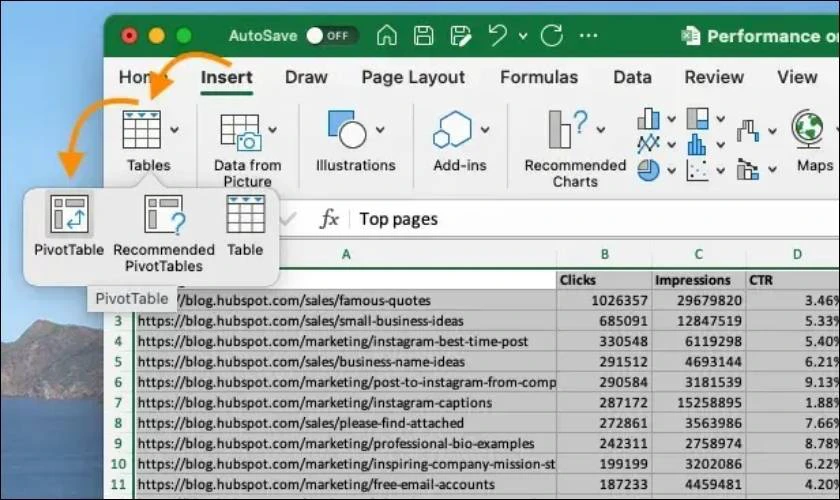Image resolution: width=840 pixels, height=500 pixels.
Task: Select the please-find-attached URL cell
Action: point(346,423)
